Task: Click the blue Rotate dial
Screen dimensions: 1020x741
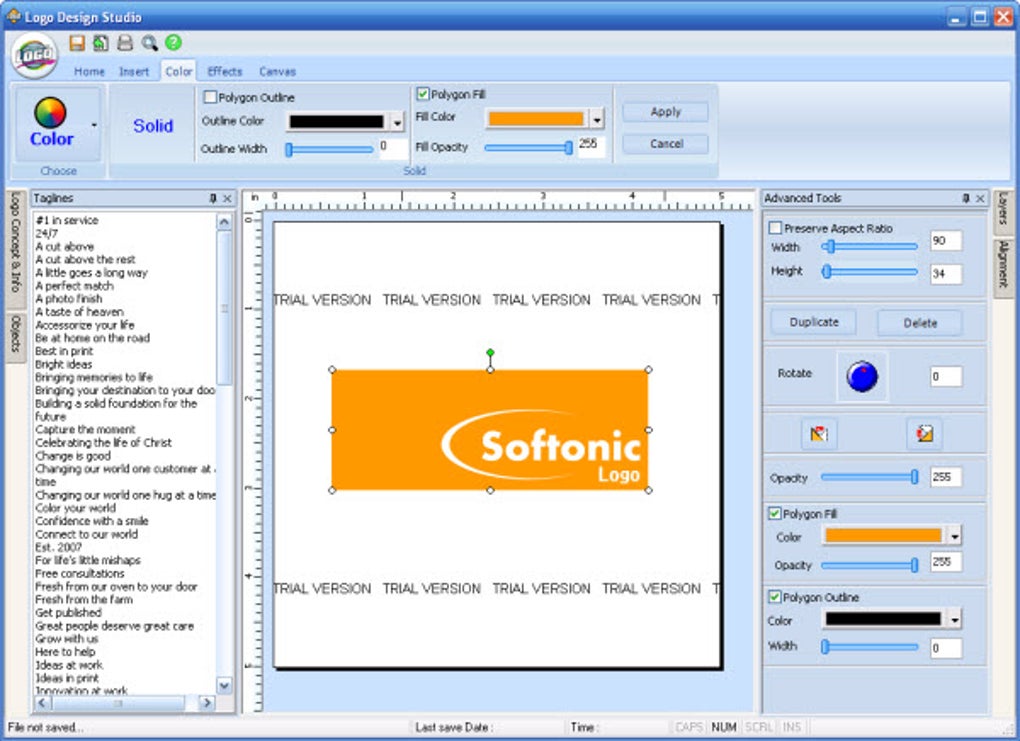Action: point(862,377)
